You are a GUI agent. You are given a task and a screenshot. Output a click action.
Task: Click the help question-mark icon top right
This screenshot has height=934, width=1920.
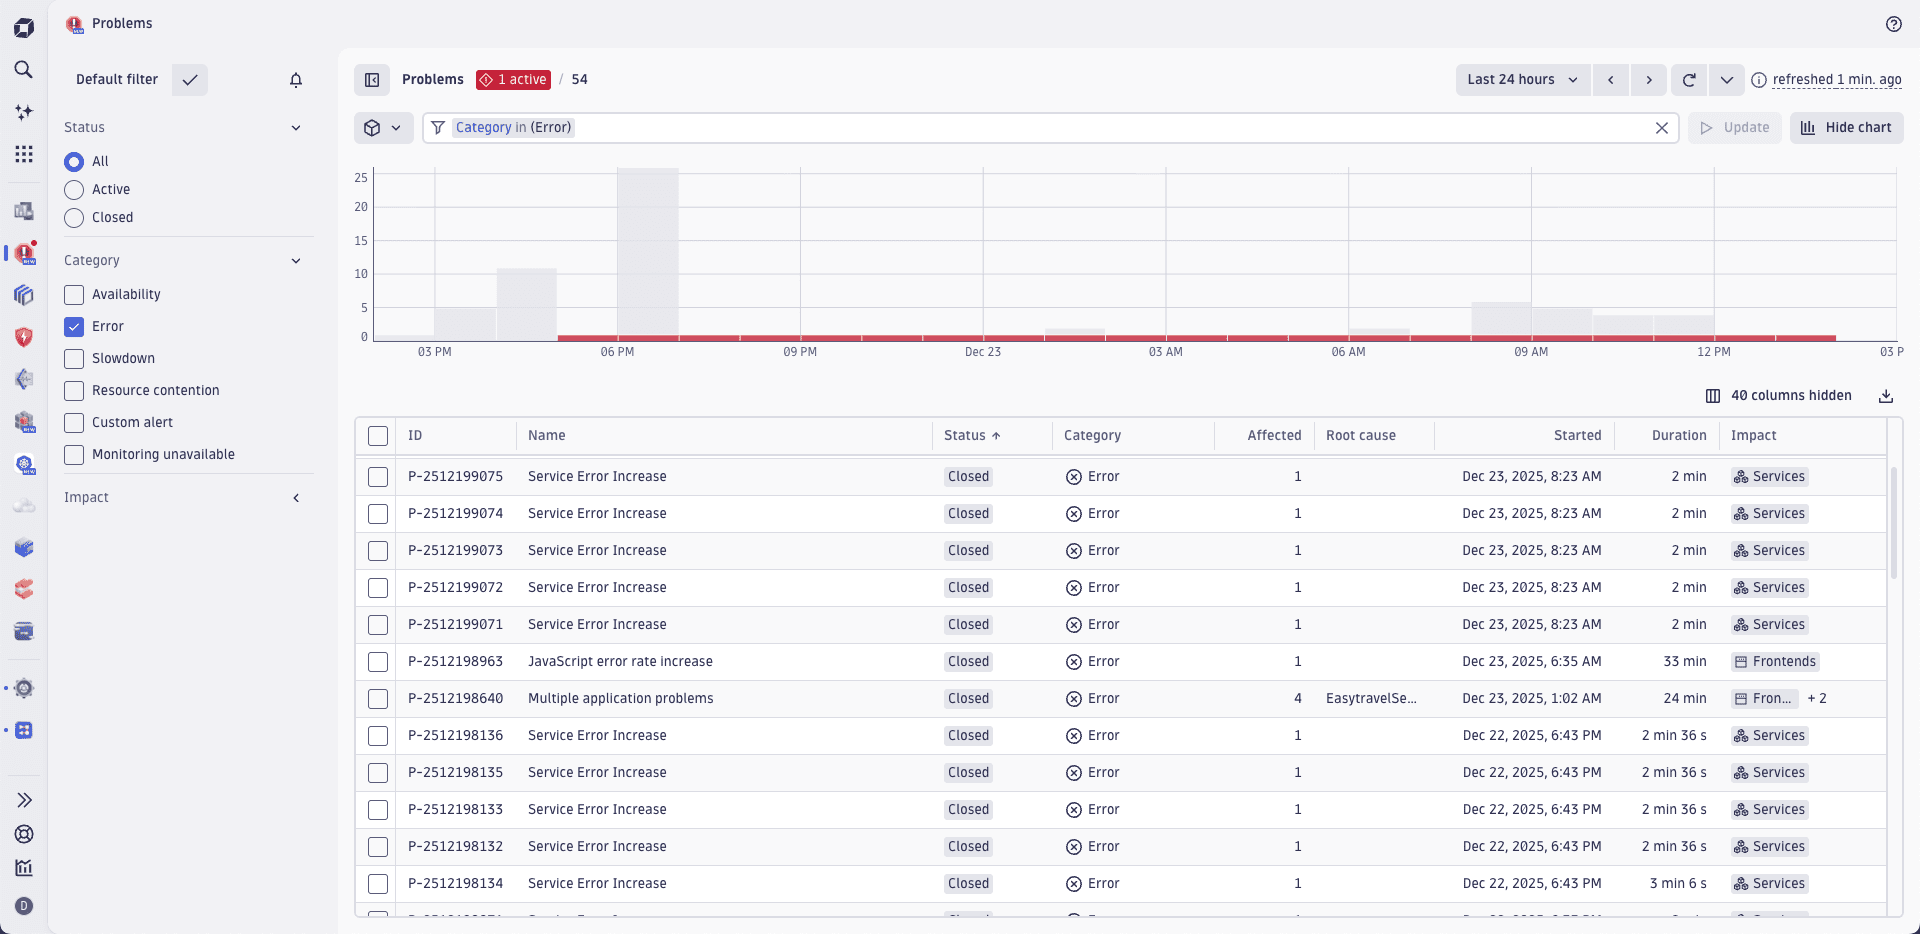pyautogui.click(x=1895, y=24)
